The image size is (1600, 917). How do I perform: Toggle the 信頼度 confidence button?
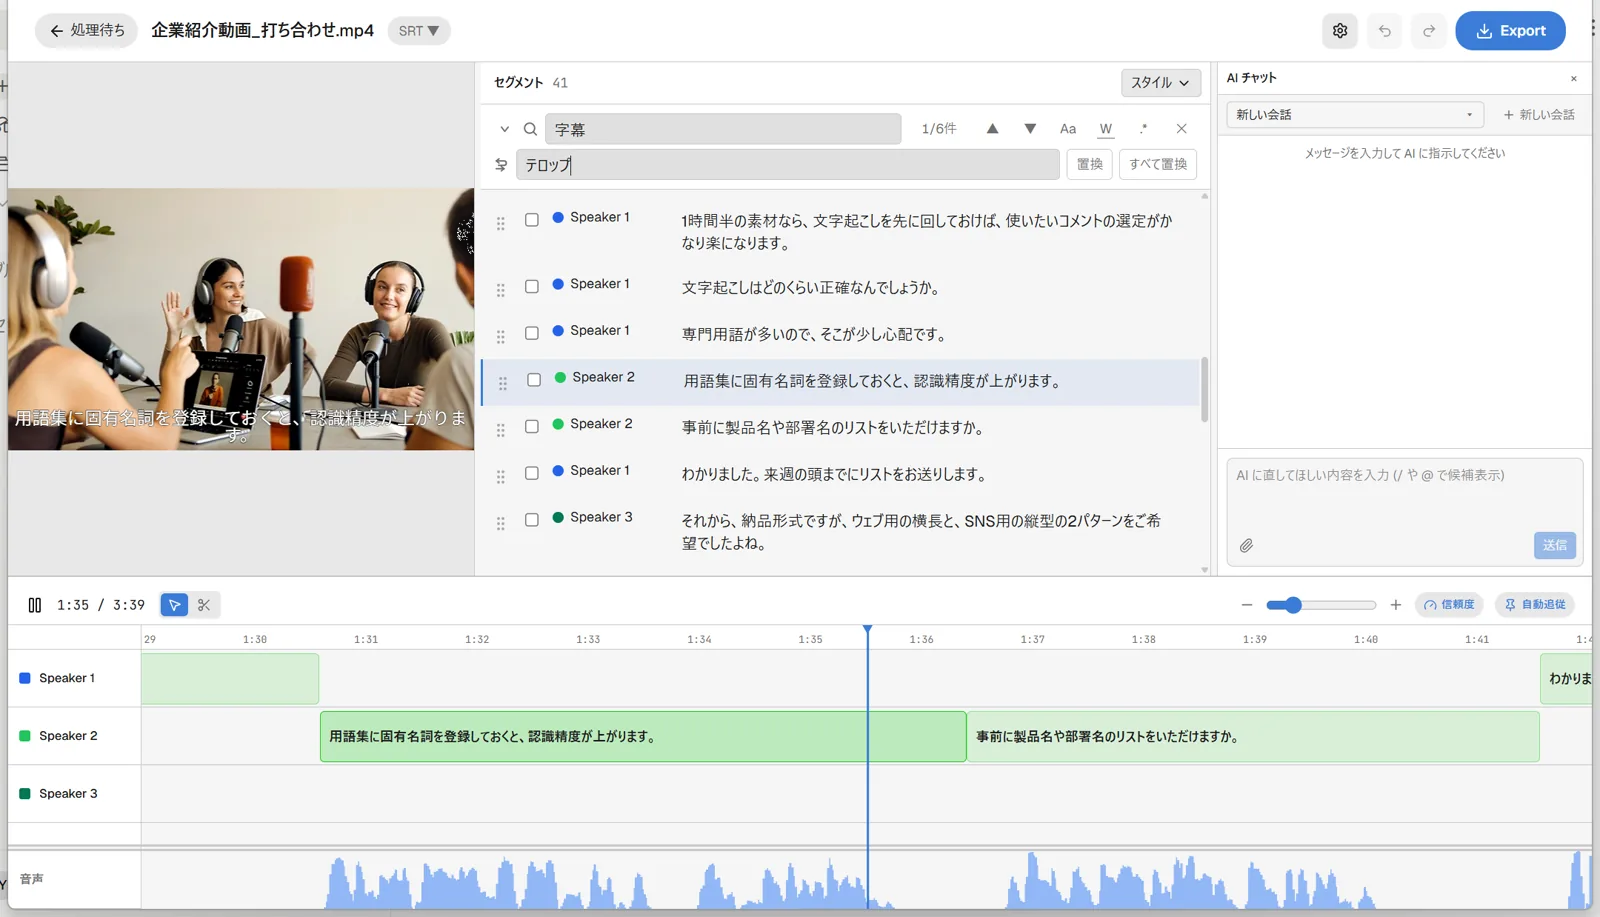tap(1449, 605)
